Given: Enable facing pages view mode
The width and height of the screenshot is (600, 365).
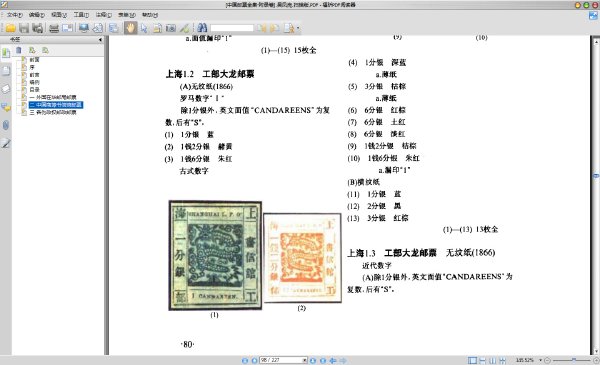Looking at the screenshot, I should pos(492,360).
